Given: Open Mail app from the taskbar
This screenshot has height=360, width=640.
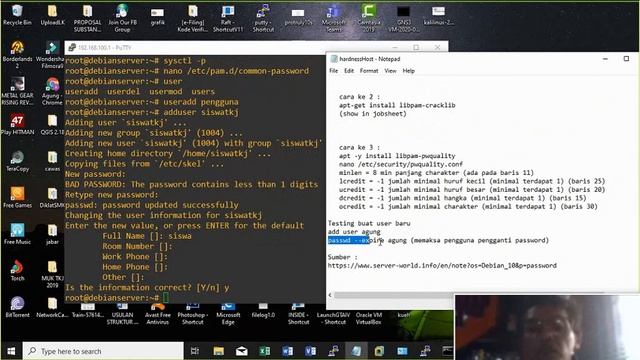Looking at the screenshot, I should pos(242,351).
